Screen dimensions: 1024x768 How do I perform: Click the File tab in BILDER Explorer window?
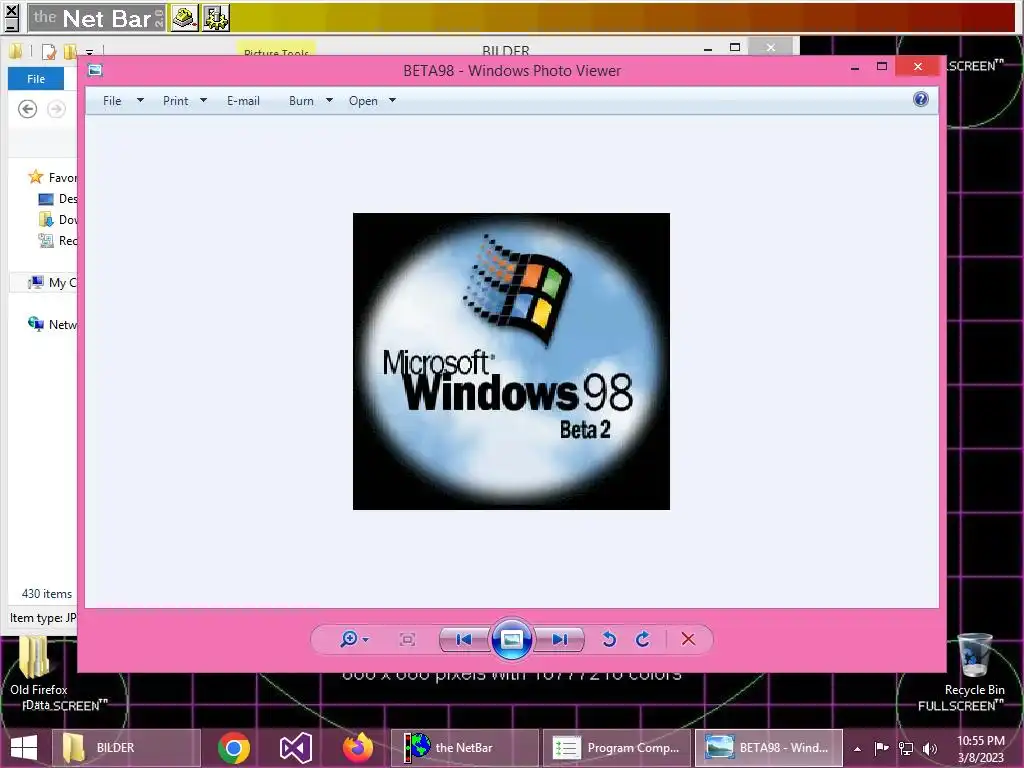tap(36, 79)
